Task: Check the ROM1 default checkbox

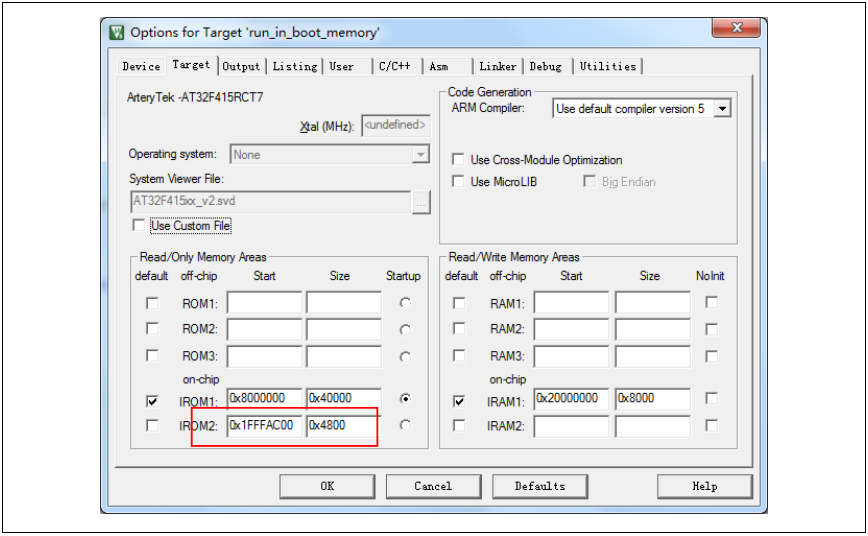Action: click(x=152, y=303)
